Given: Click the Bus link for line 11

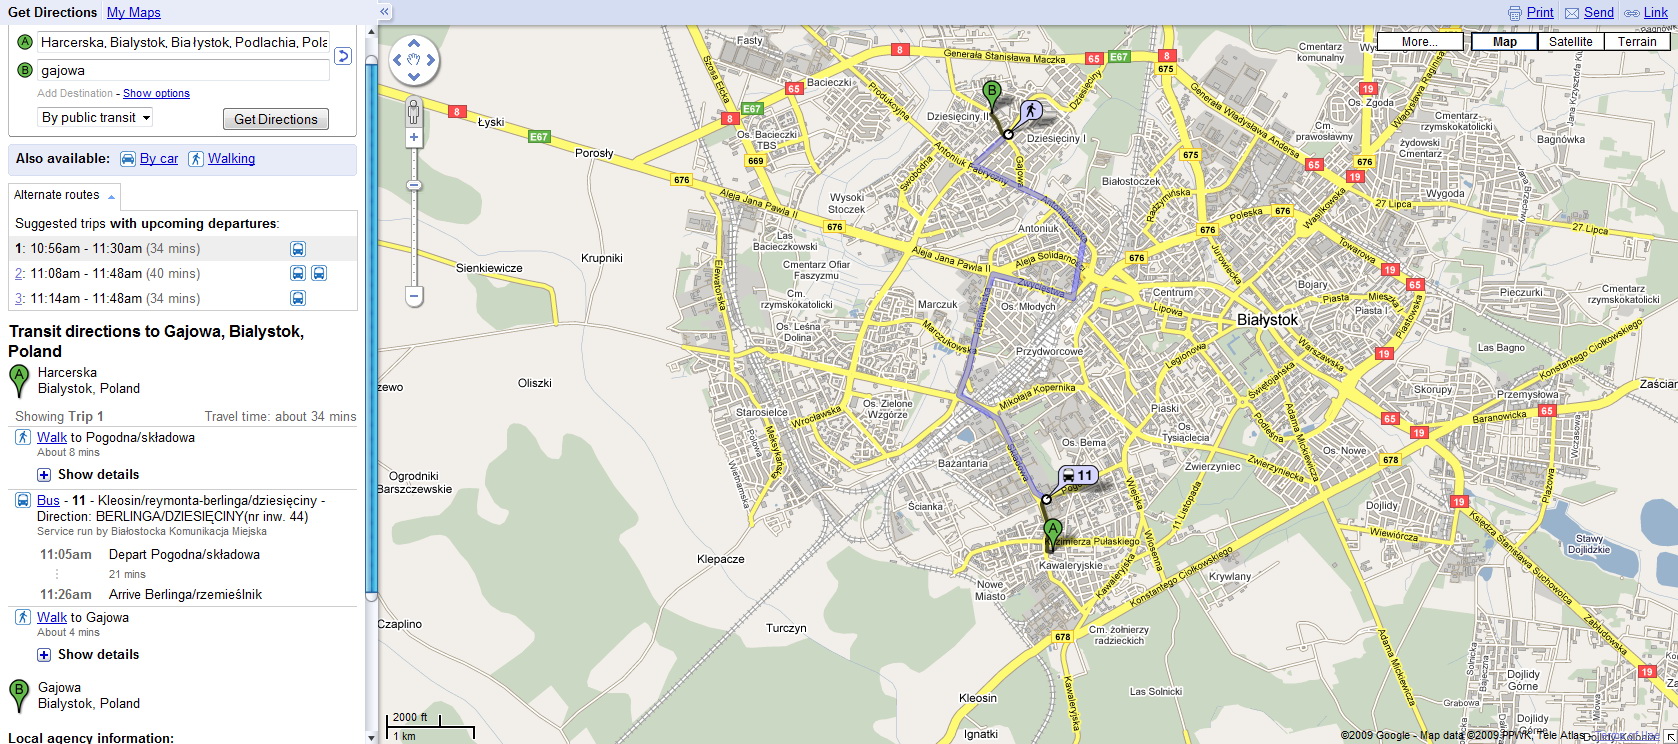Looking at the screenshot, I should 48,500.
